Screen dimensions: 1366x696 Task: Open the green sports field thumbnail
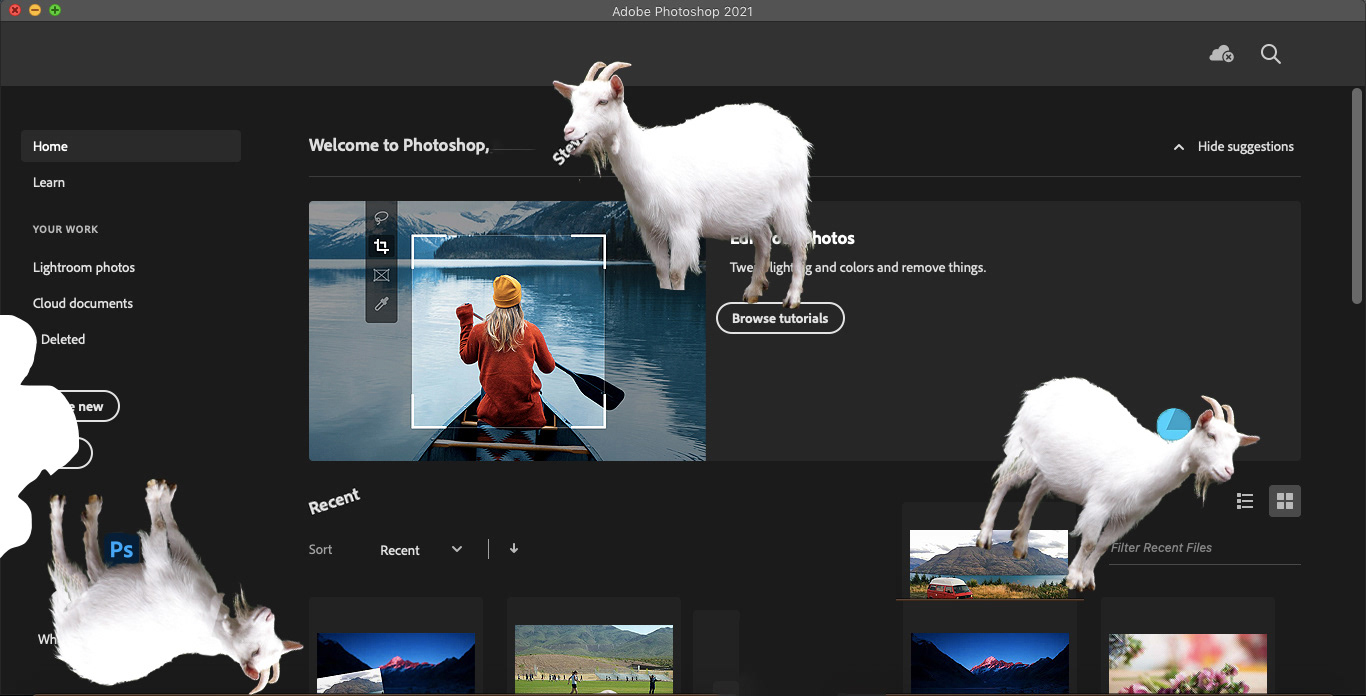click(594, 660)
